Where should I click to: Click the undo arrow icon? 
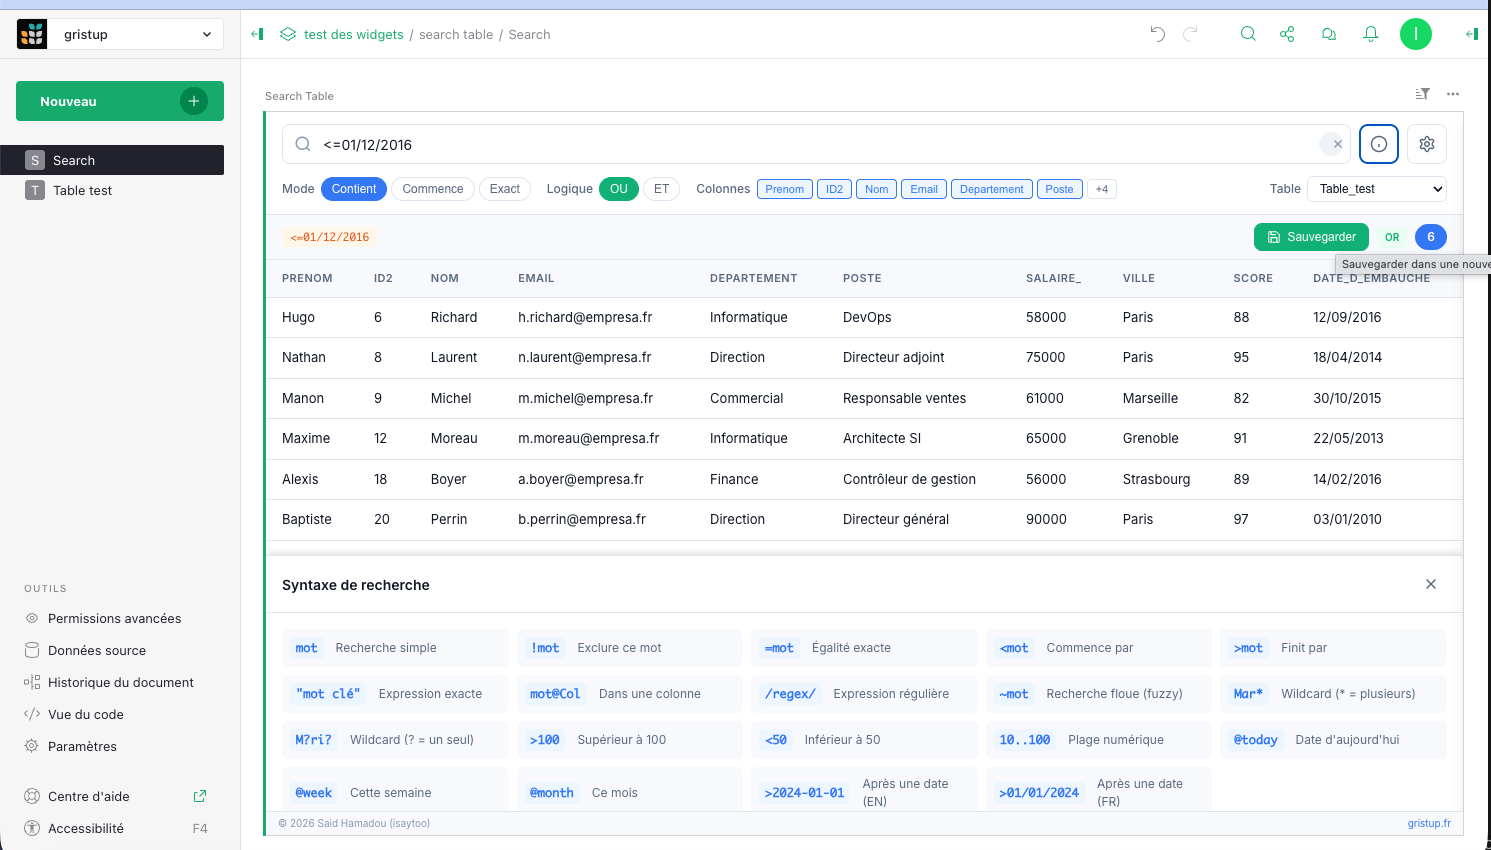(x=1157, y=34)
